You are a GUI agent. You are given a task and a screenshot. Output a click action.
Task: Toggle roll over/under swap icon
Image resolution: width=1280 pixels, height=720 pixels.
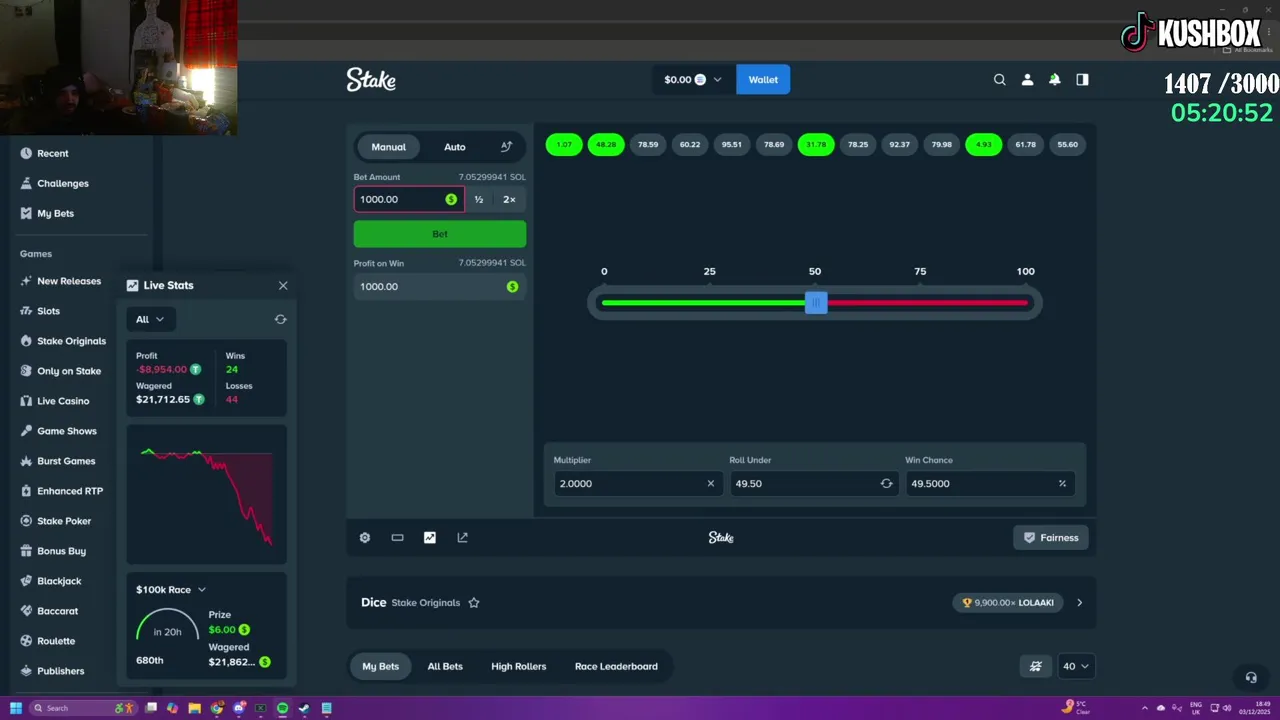coord(886,483)
